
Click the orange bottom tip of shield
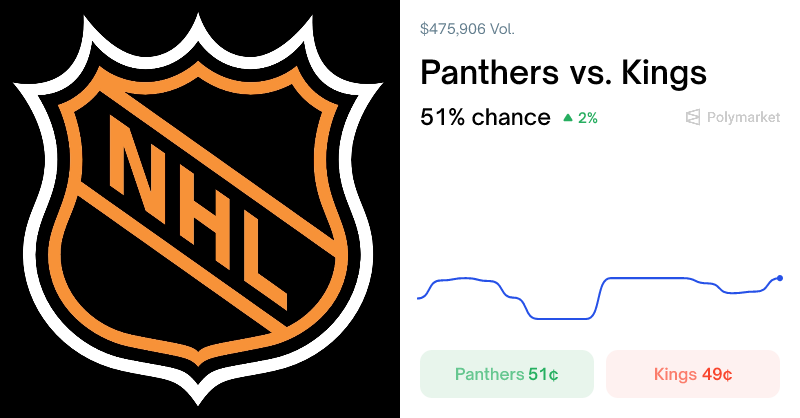200,362
